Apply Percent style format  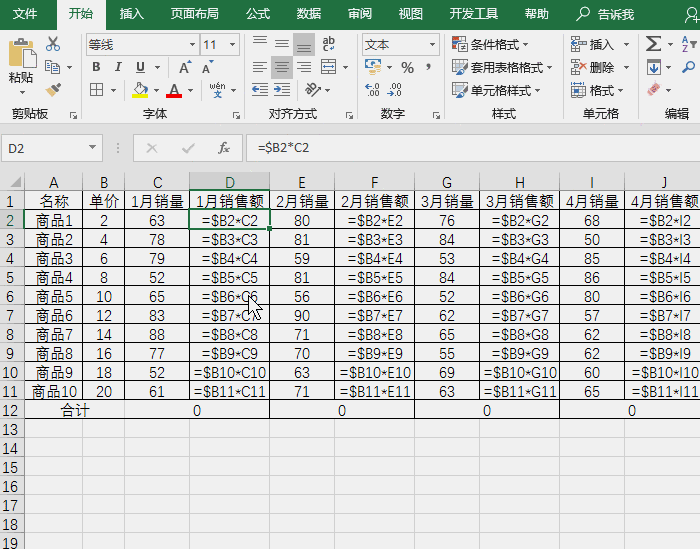tap(407, 67)
